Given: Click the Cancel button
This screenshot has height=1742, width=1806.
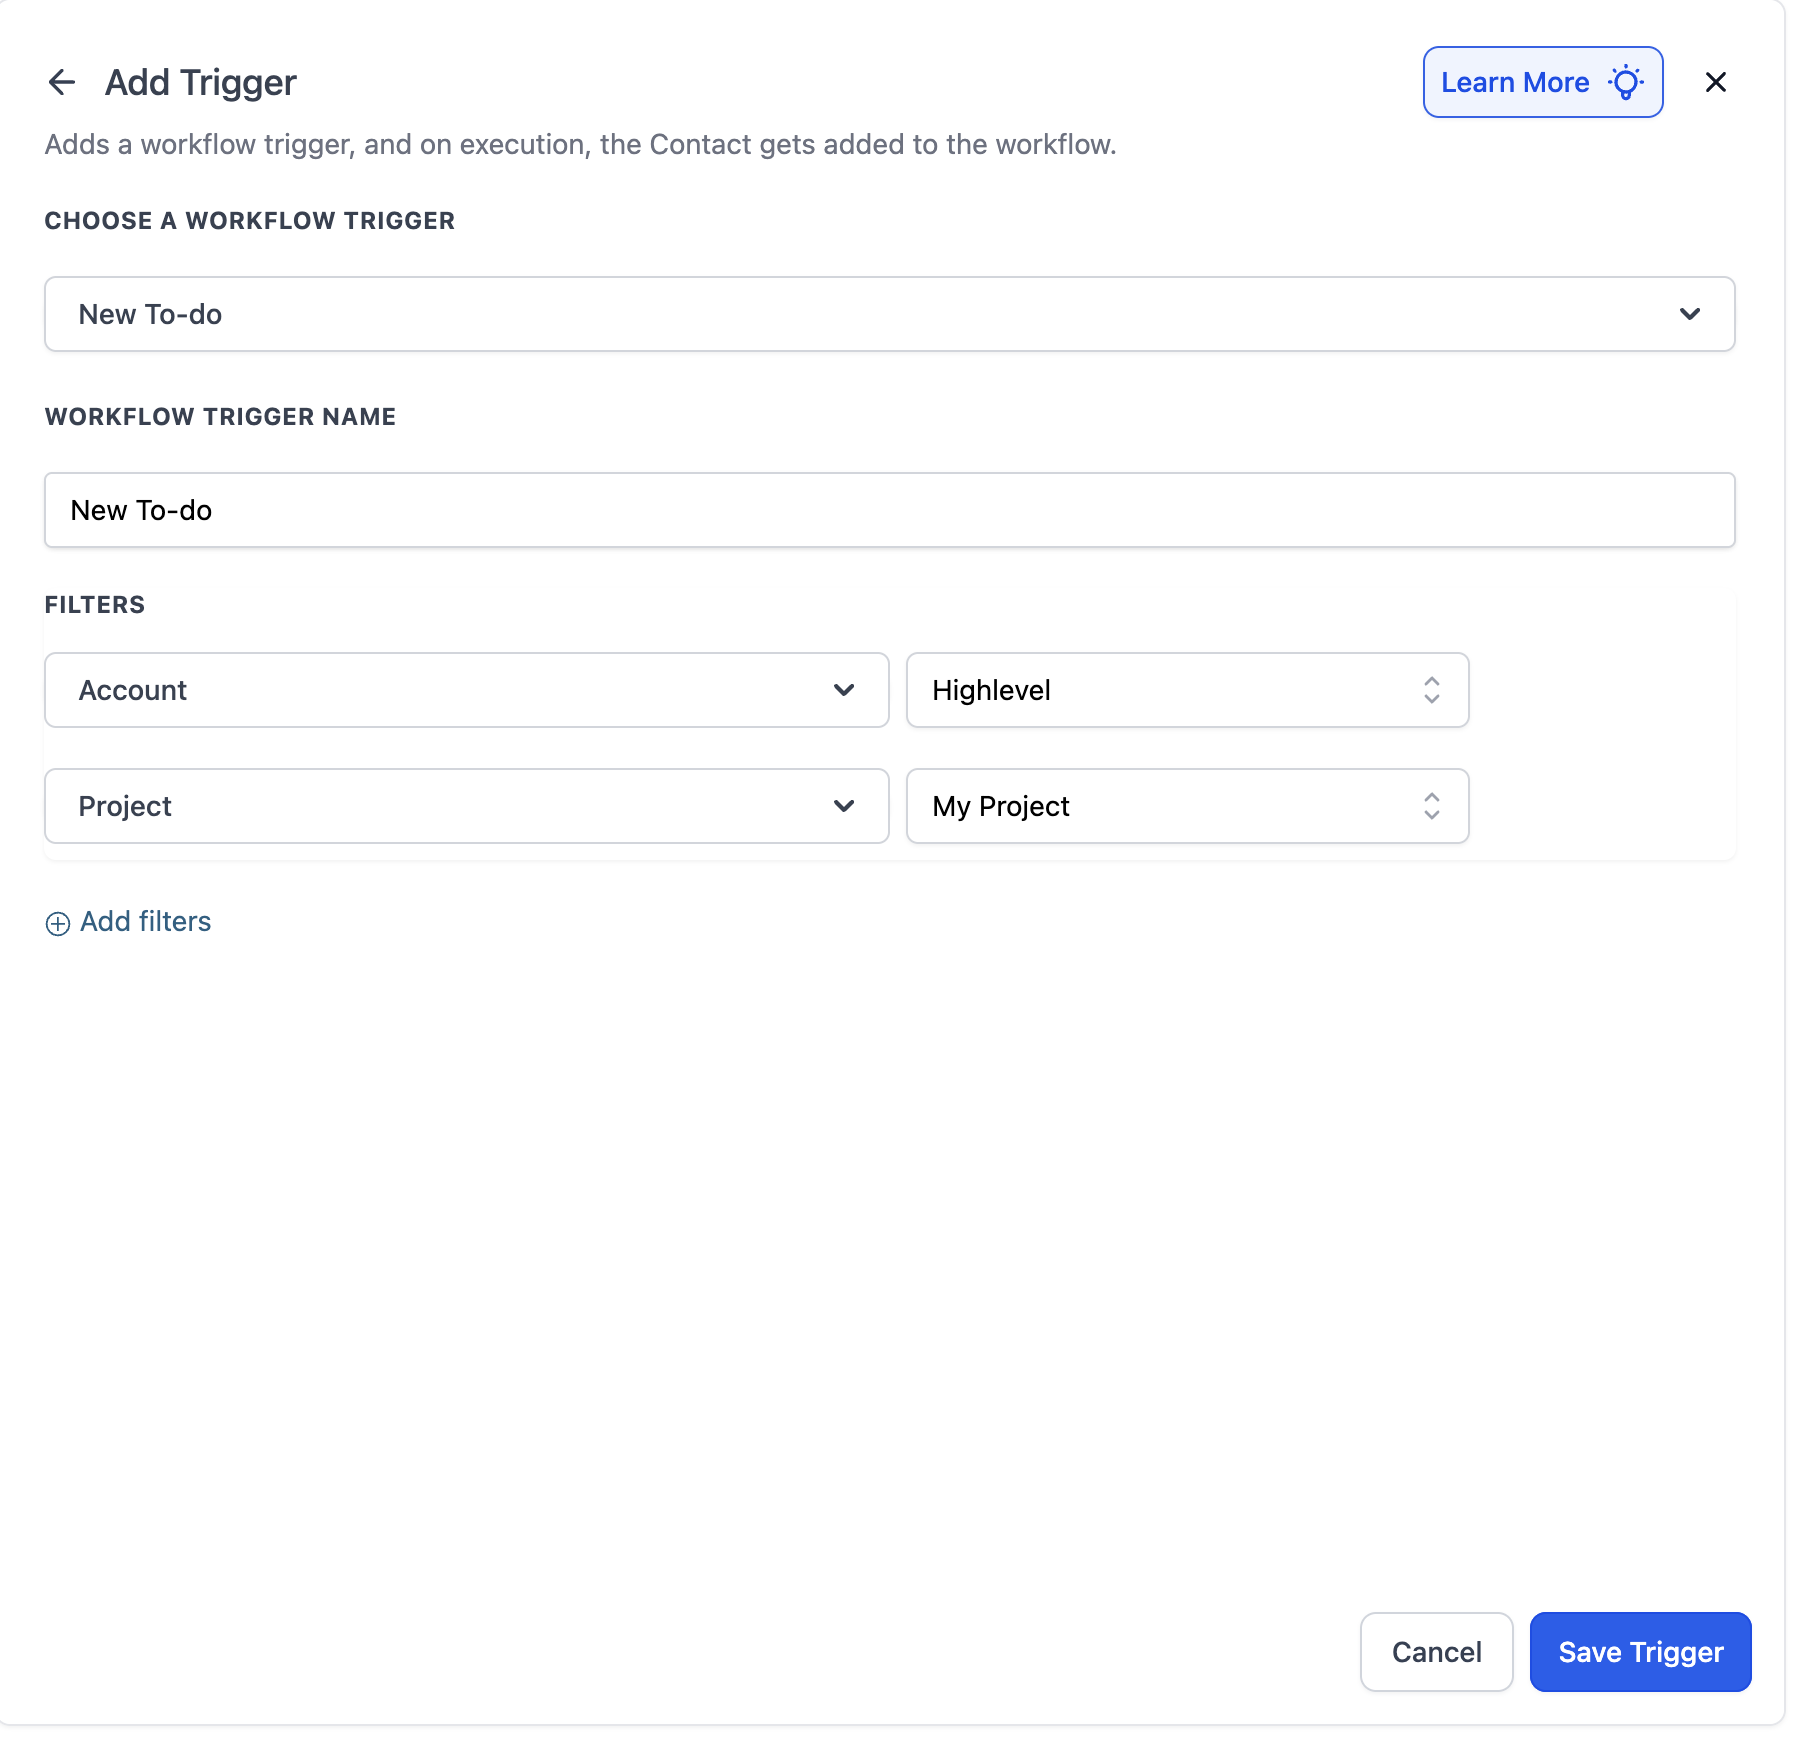Looking at the screenshot, I should pyautogui.click(x=1436, y=1652).
